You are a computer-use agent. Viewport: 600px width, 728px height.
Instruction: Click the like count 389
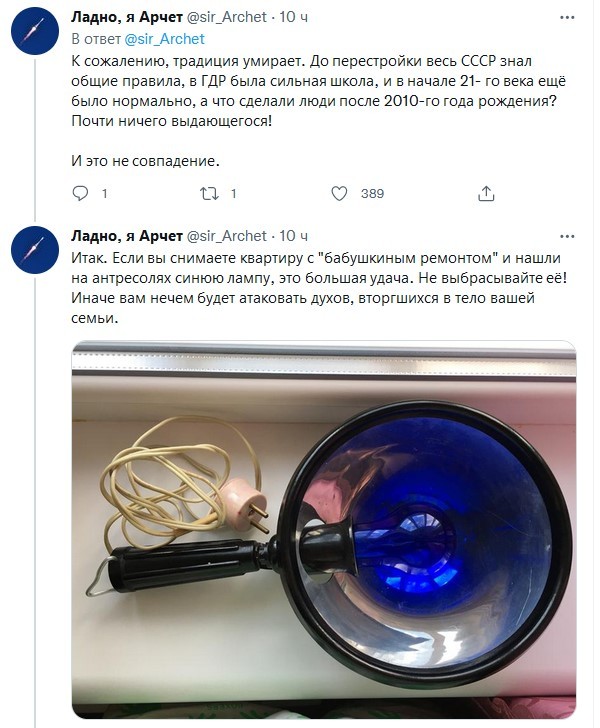coord(372,194)
